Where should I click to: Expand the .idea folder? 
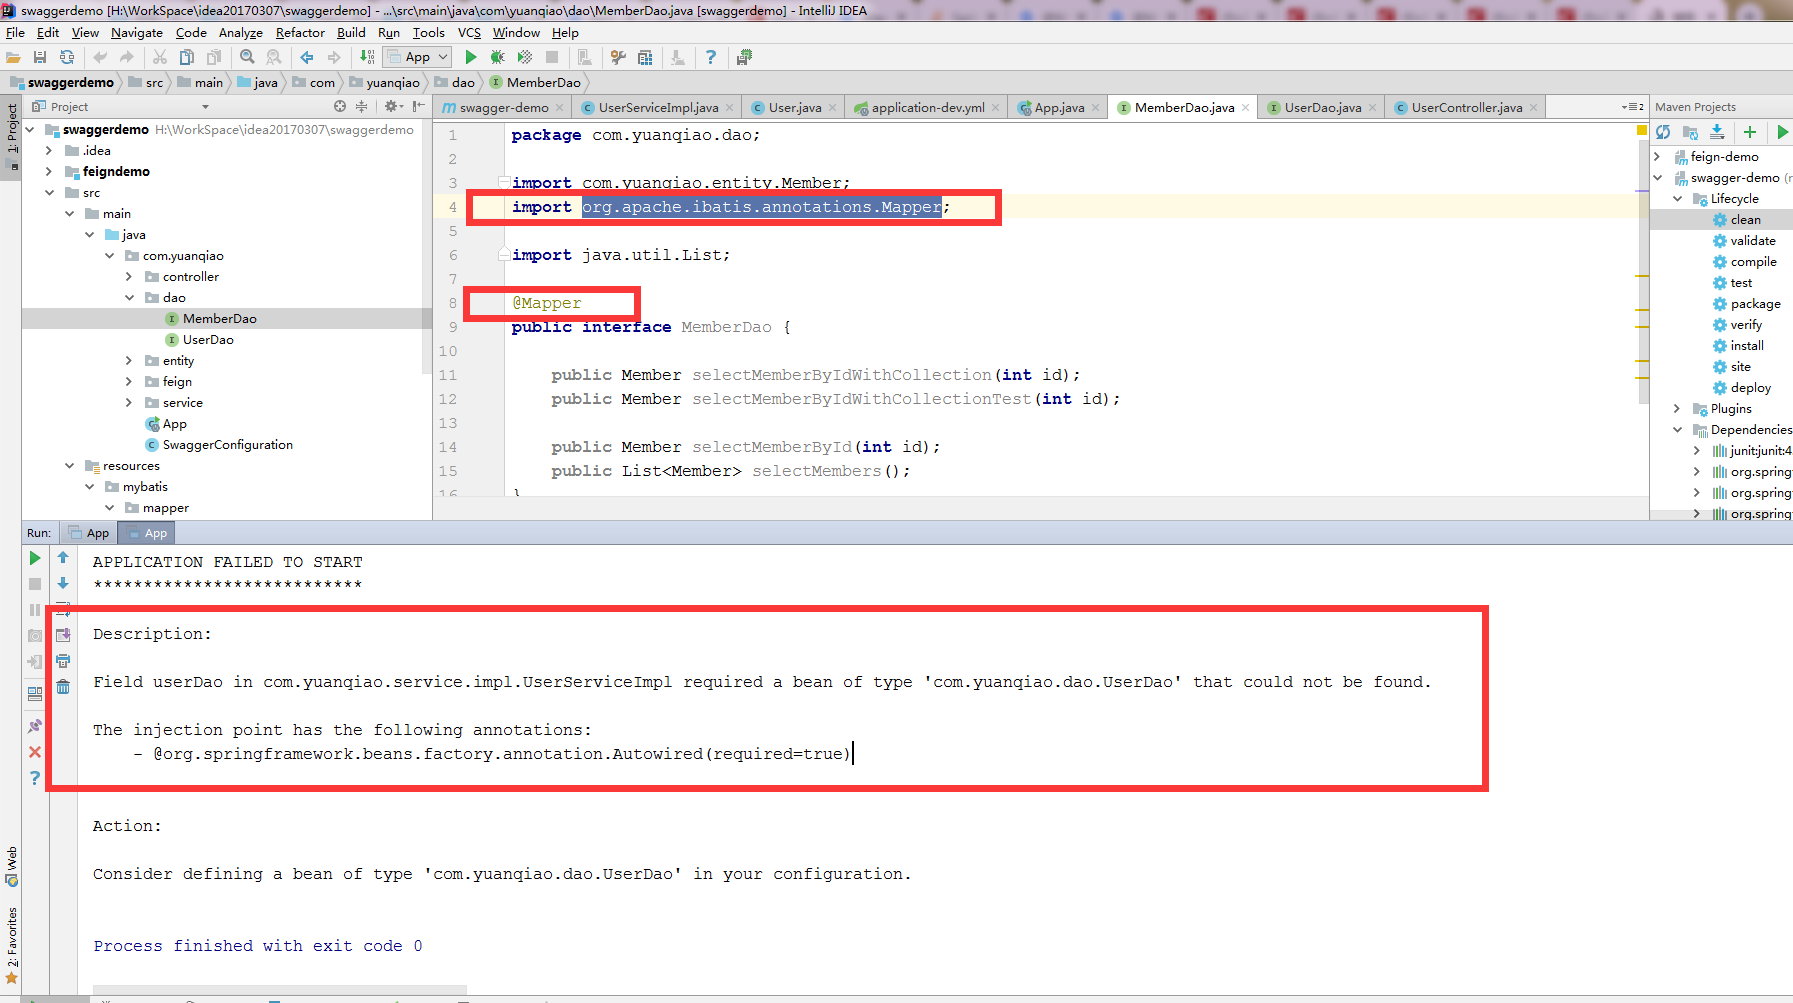point(49,151)
